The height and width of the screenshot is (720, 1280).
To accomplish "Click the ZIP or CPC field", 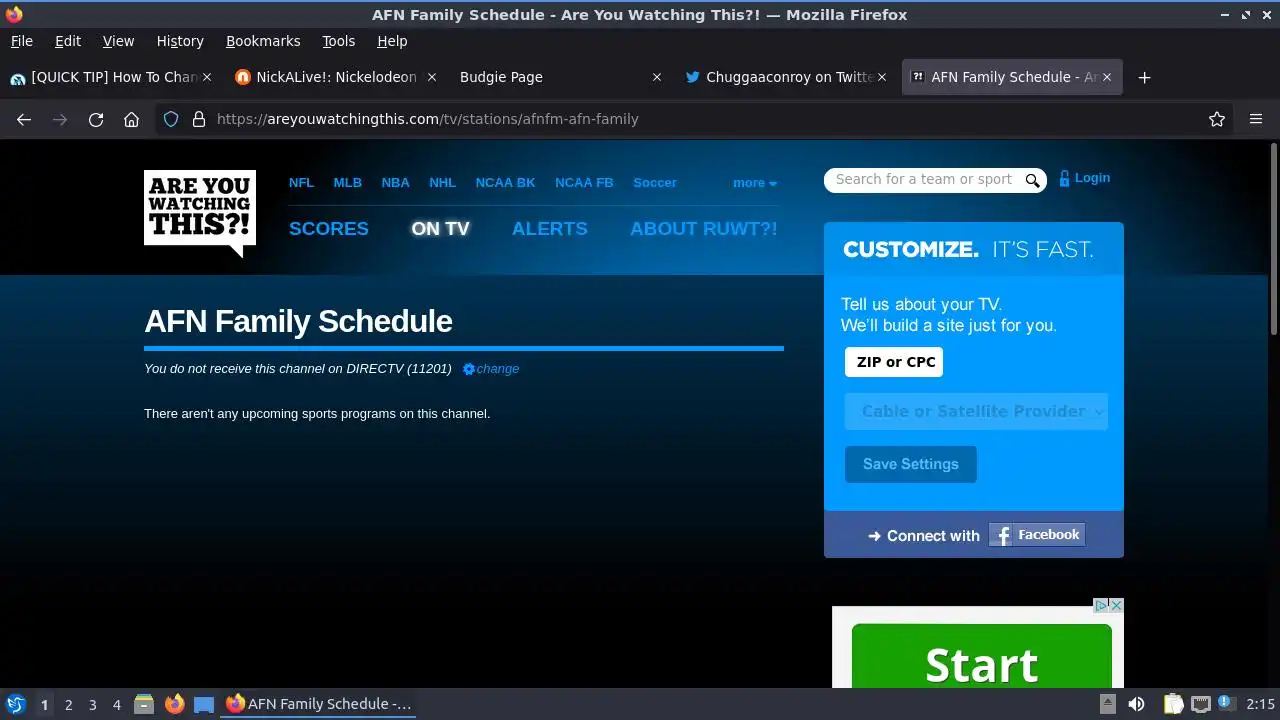I will [894, 362].
